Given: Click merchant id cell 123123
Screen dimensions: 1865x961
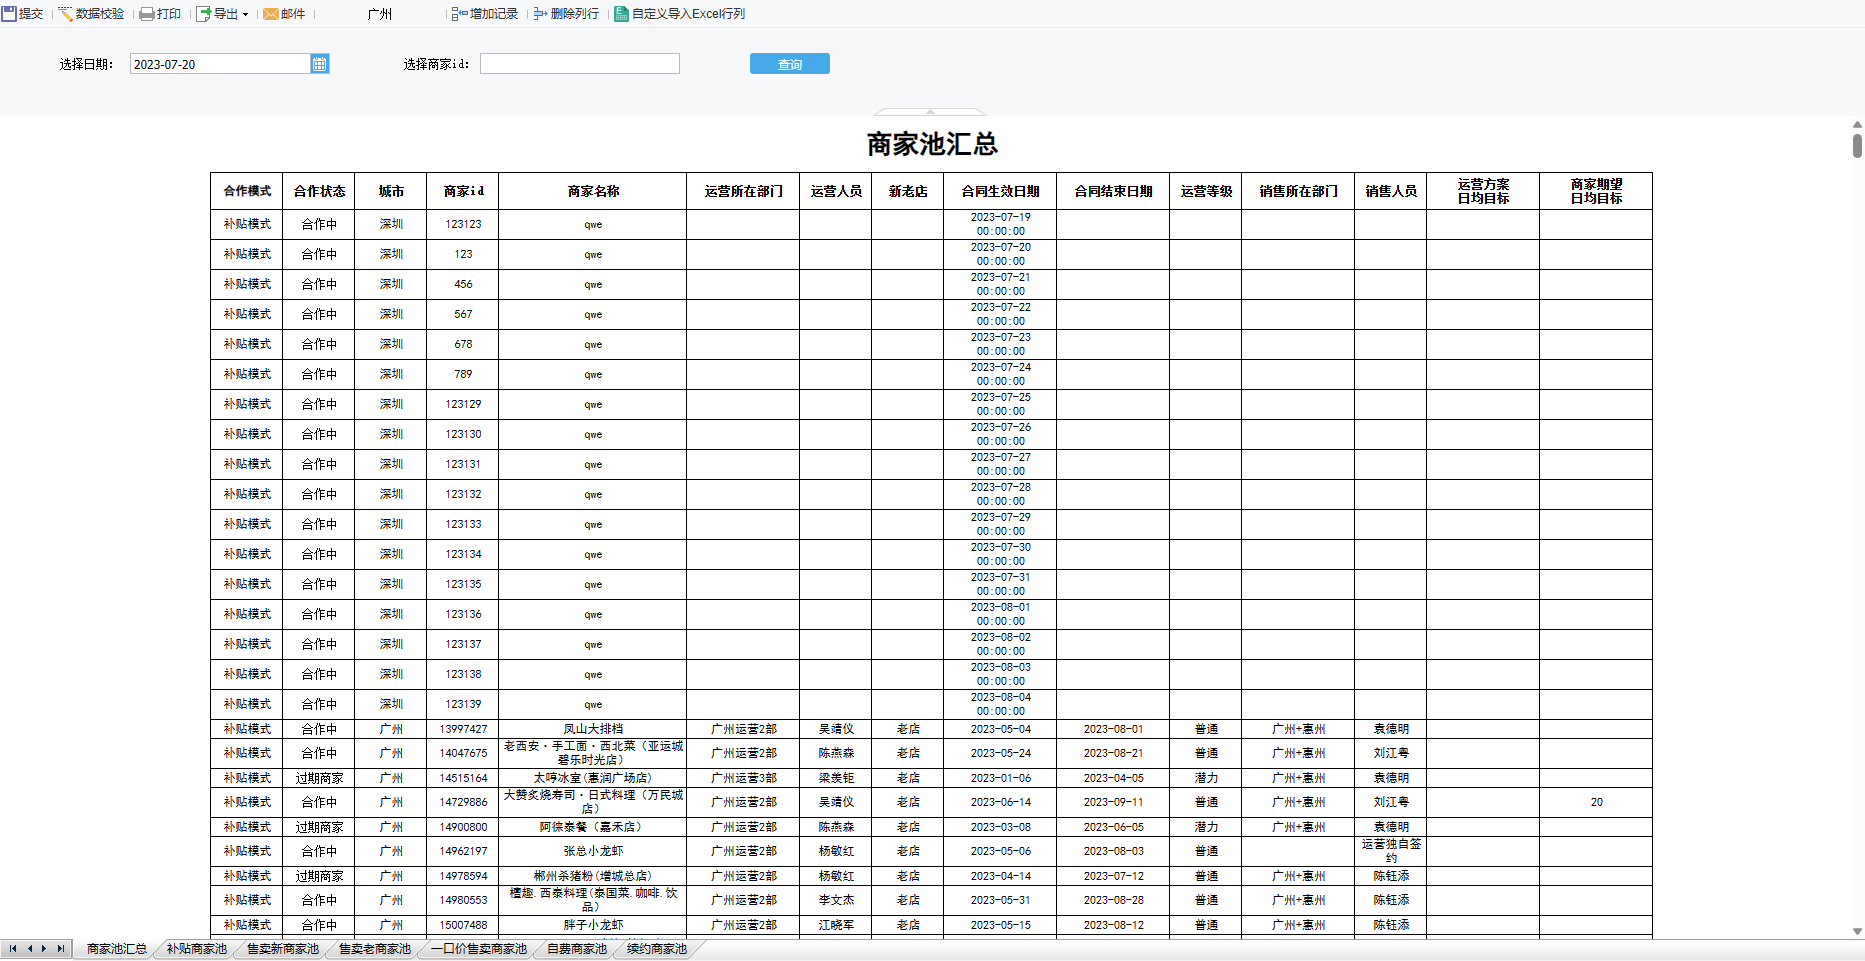Looking at the screenshot, I should tap(463, 224).
